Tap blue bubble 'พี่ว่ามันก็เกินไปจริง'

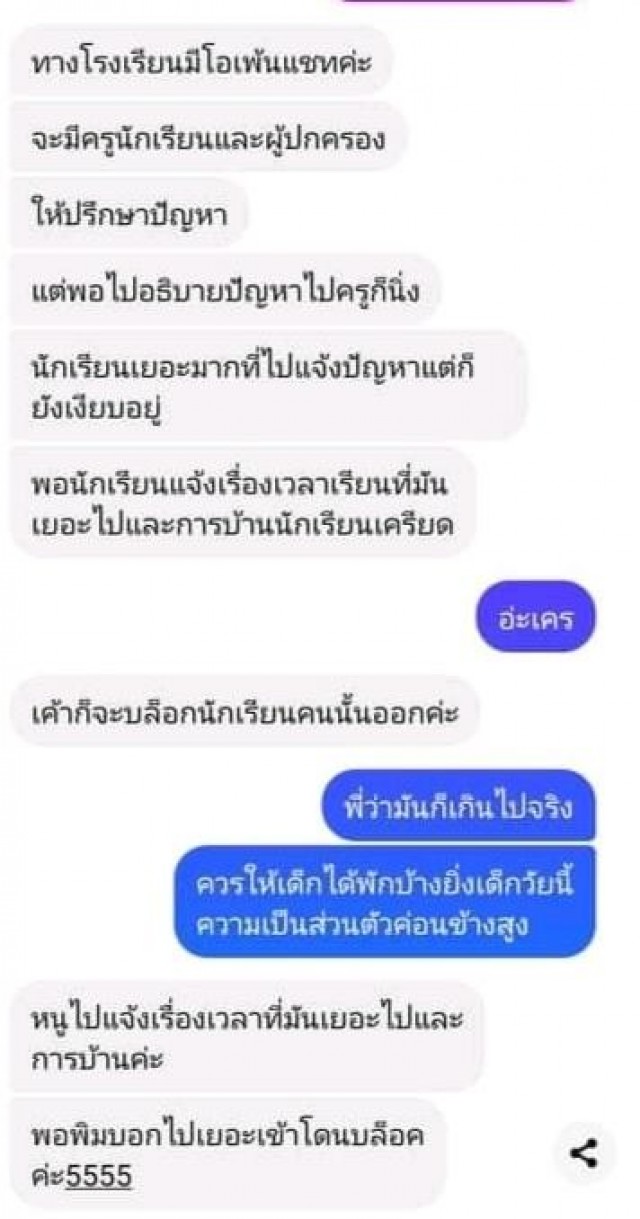point(458,804)
